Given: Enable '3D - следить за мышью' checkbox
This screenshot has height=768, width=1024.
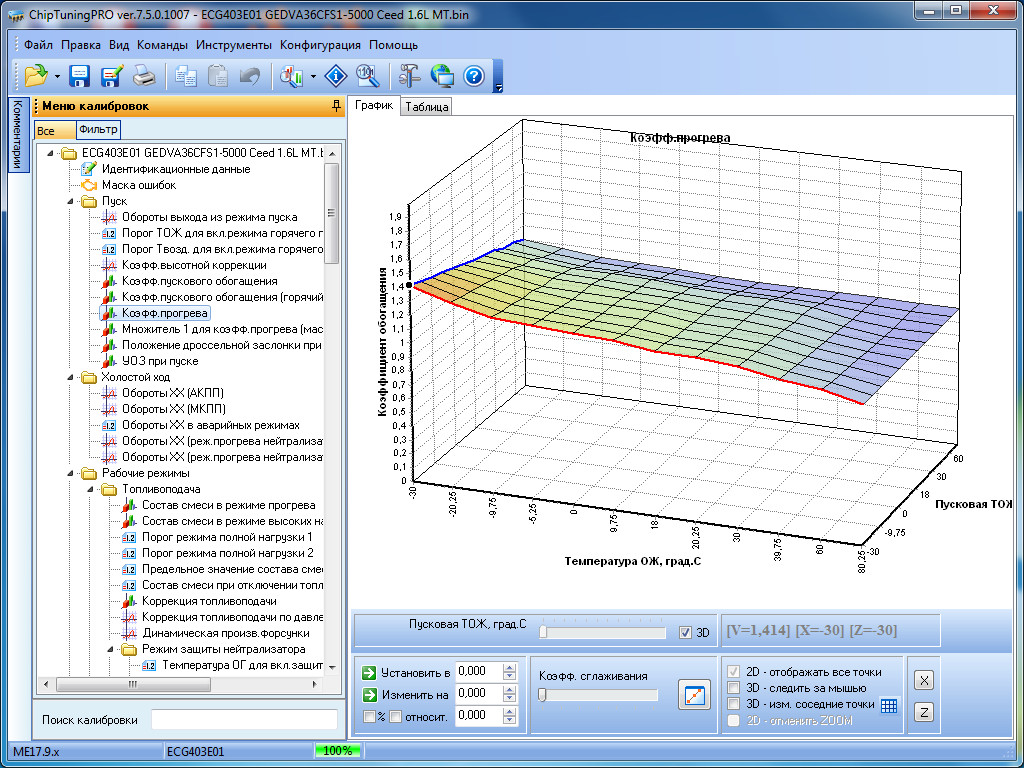Looking at the screenshot, I should [x=735, y=687].
